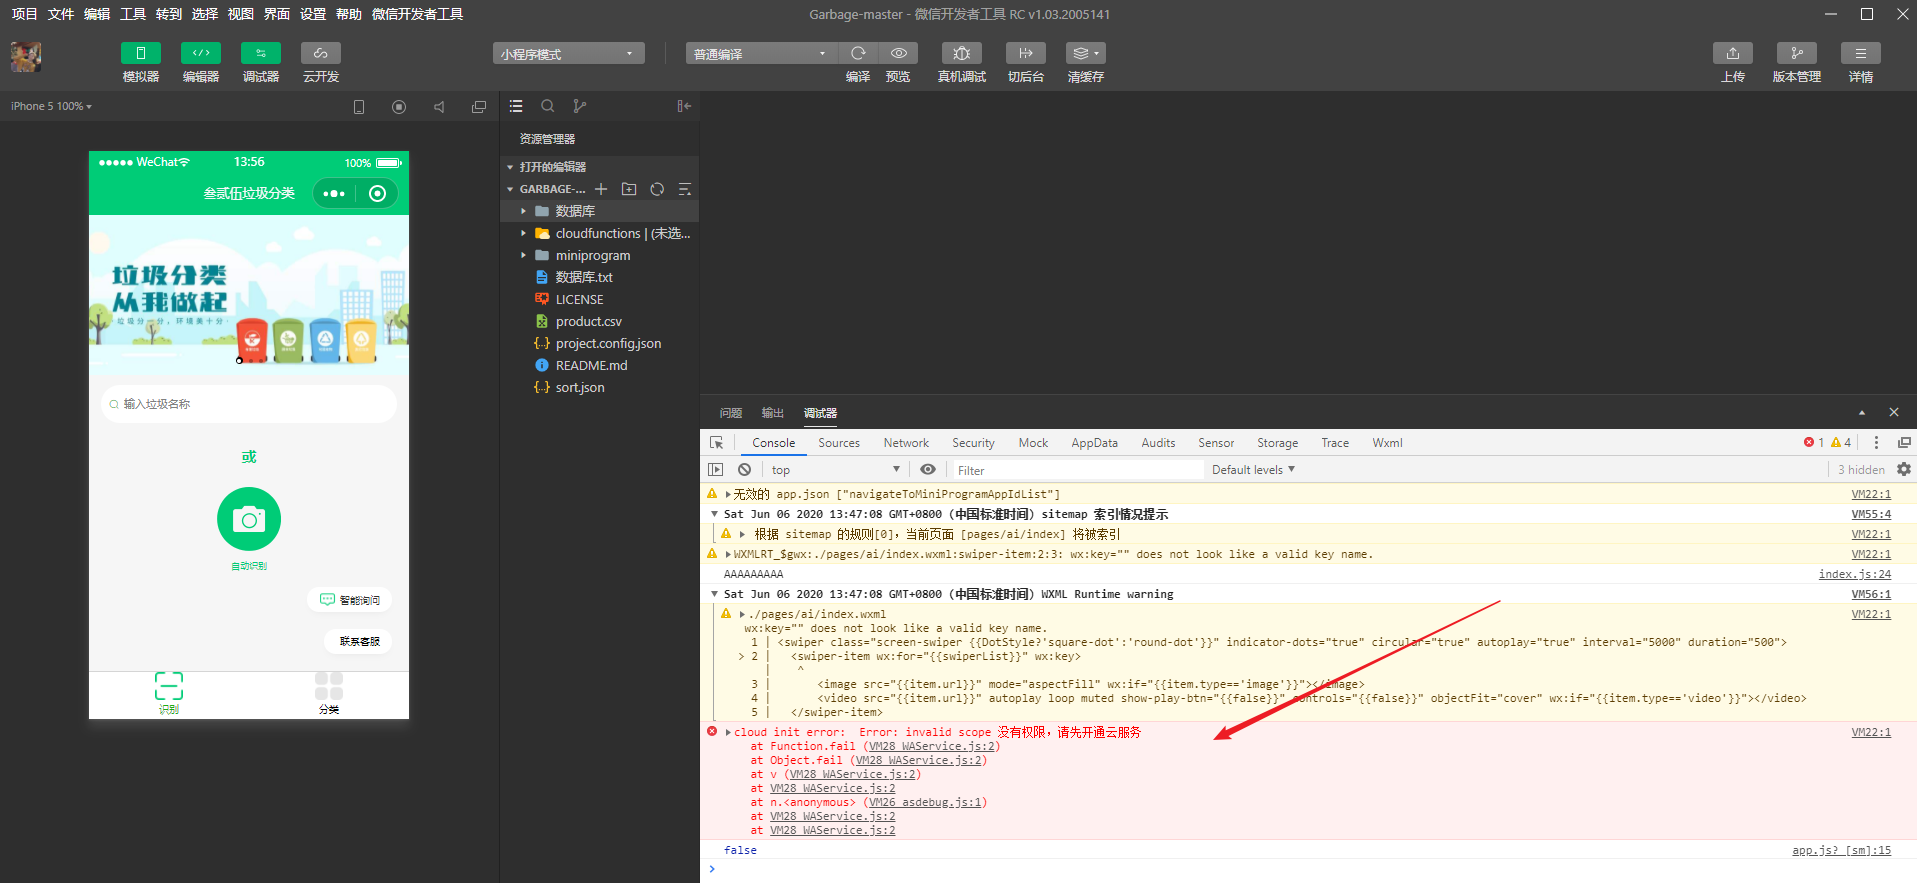Click the upload icon (上传)
The height and width of the screenshot is (883, 1917).
tap(1733, 53)
